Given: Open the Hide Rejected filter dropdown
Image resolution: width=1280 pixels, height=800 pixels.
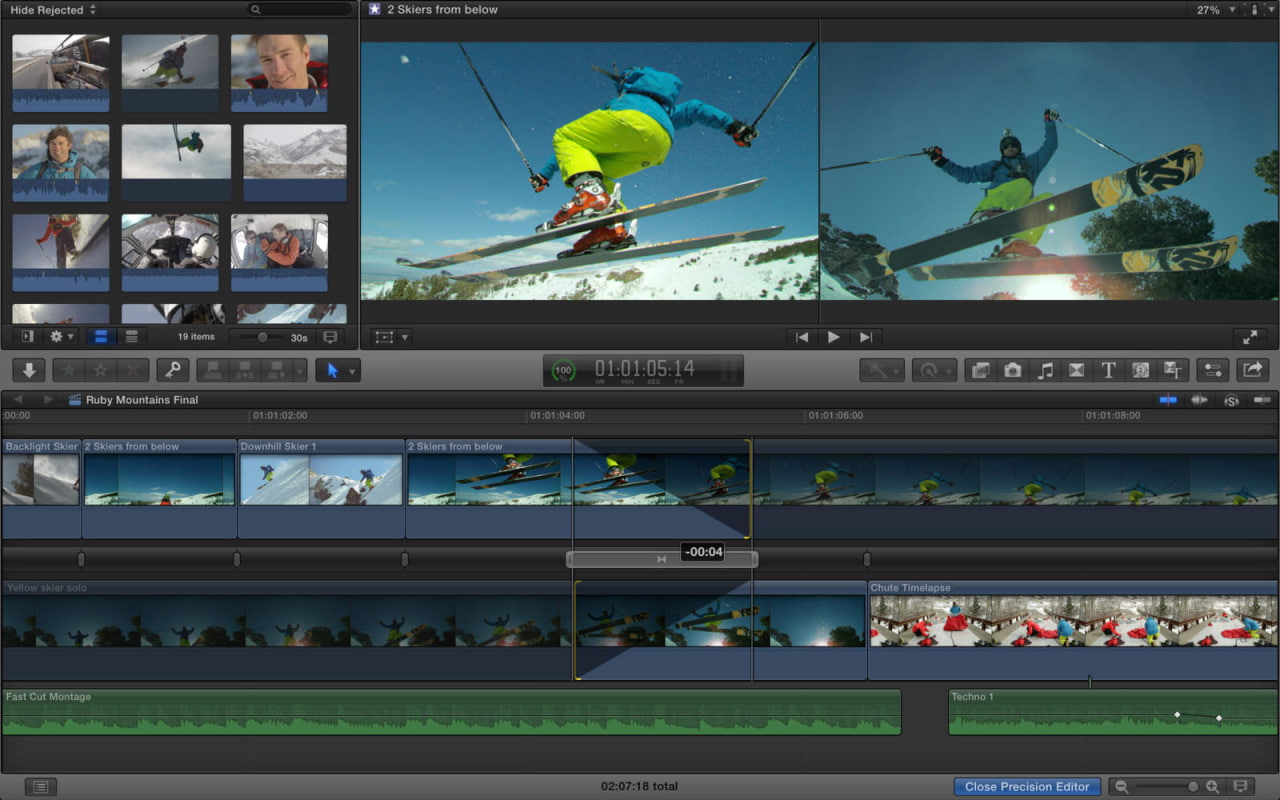Looking at the screenshot, I should coord(45,10).
